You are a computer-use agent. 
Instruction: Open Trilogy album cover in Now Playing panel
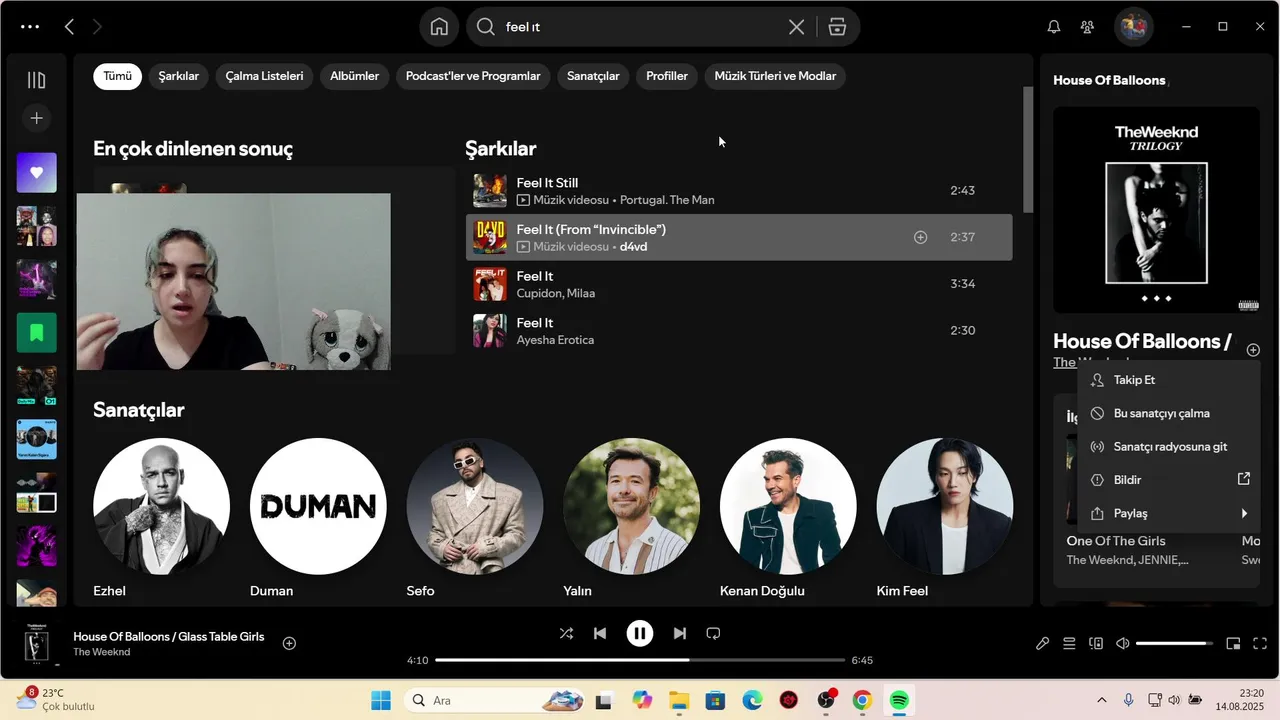coord(1156,210)
